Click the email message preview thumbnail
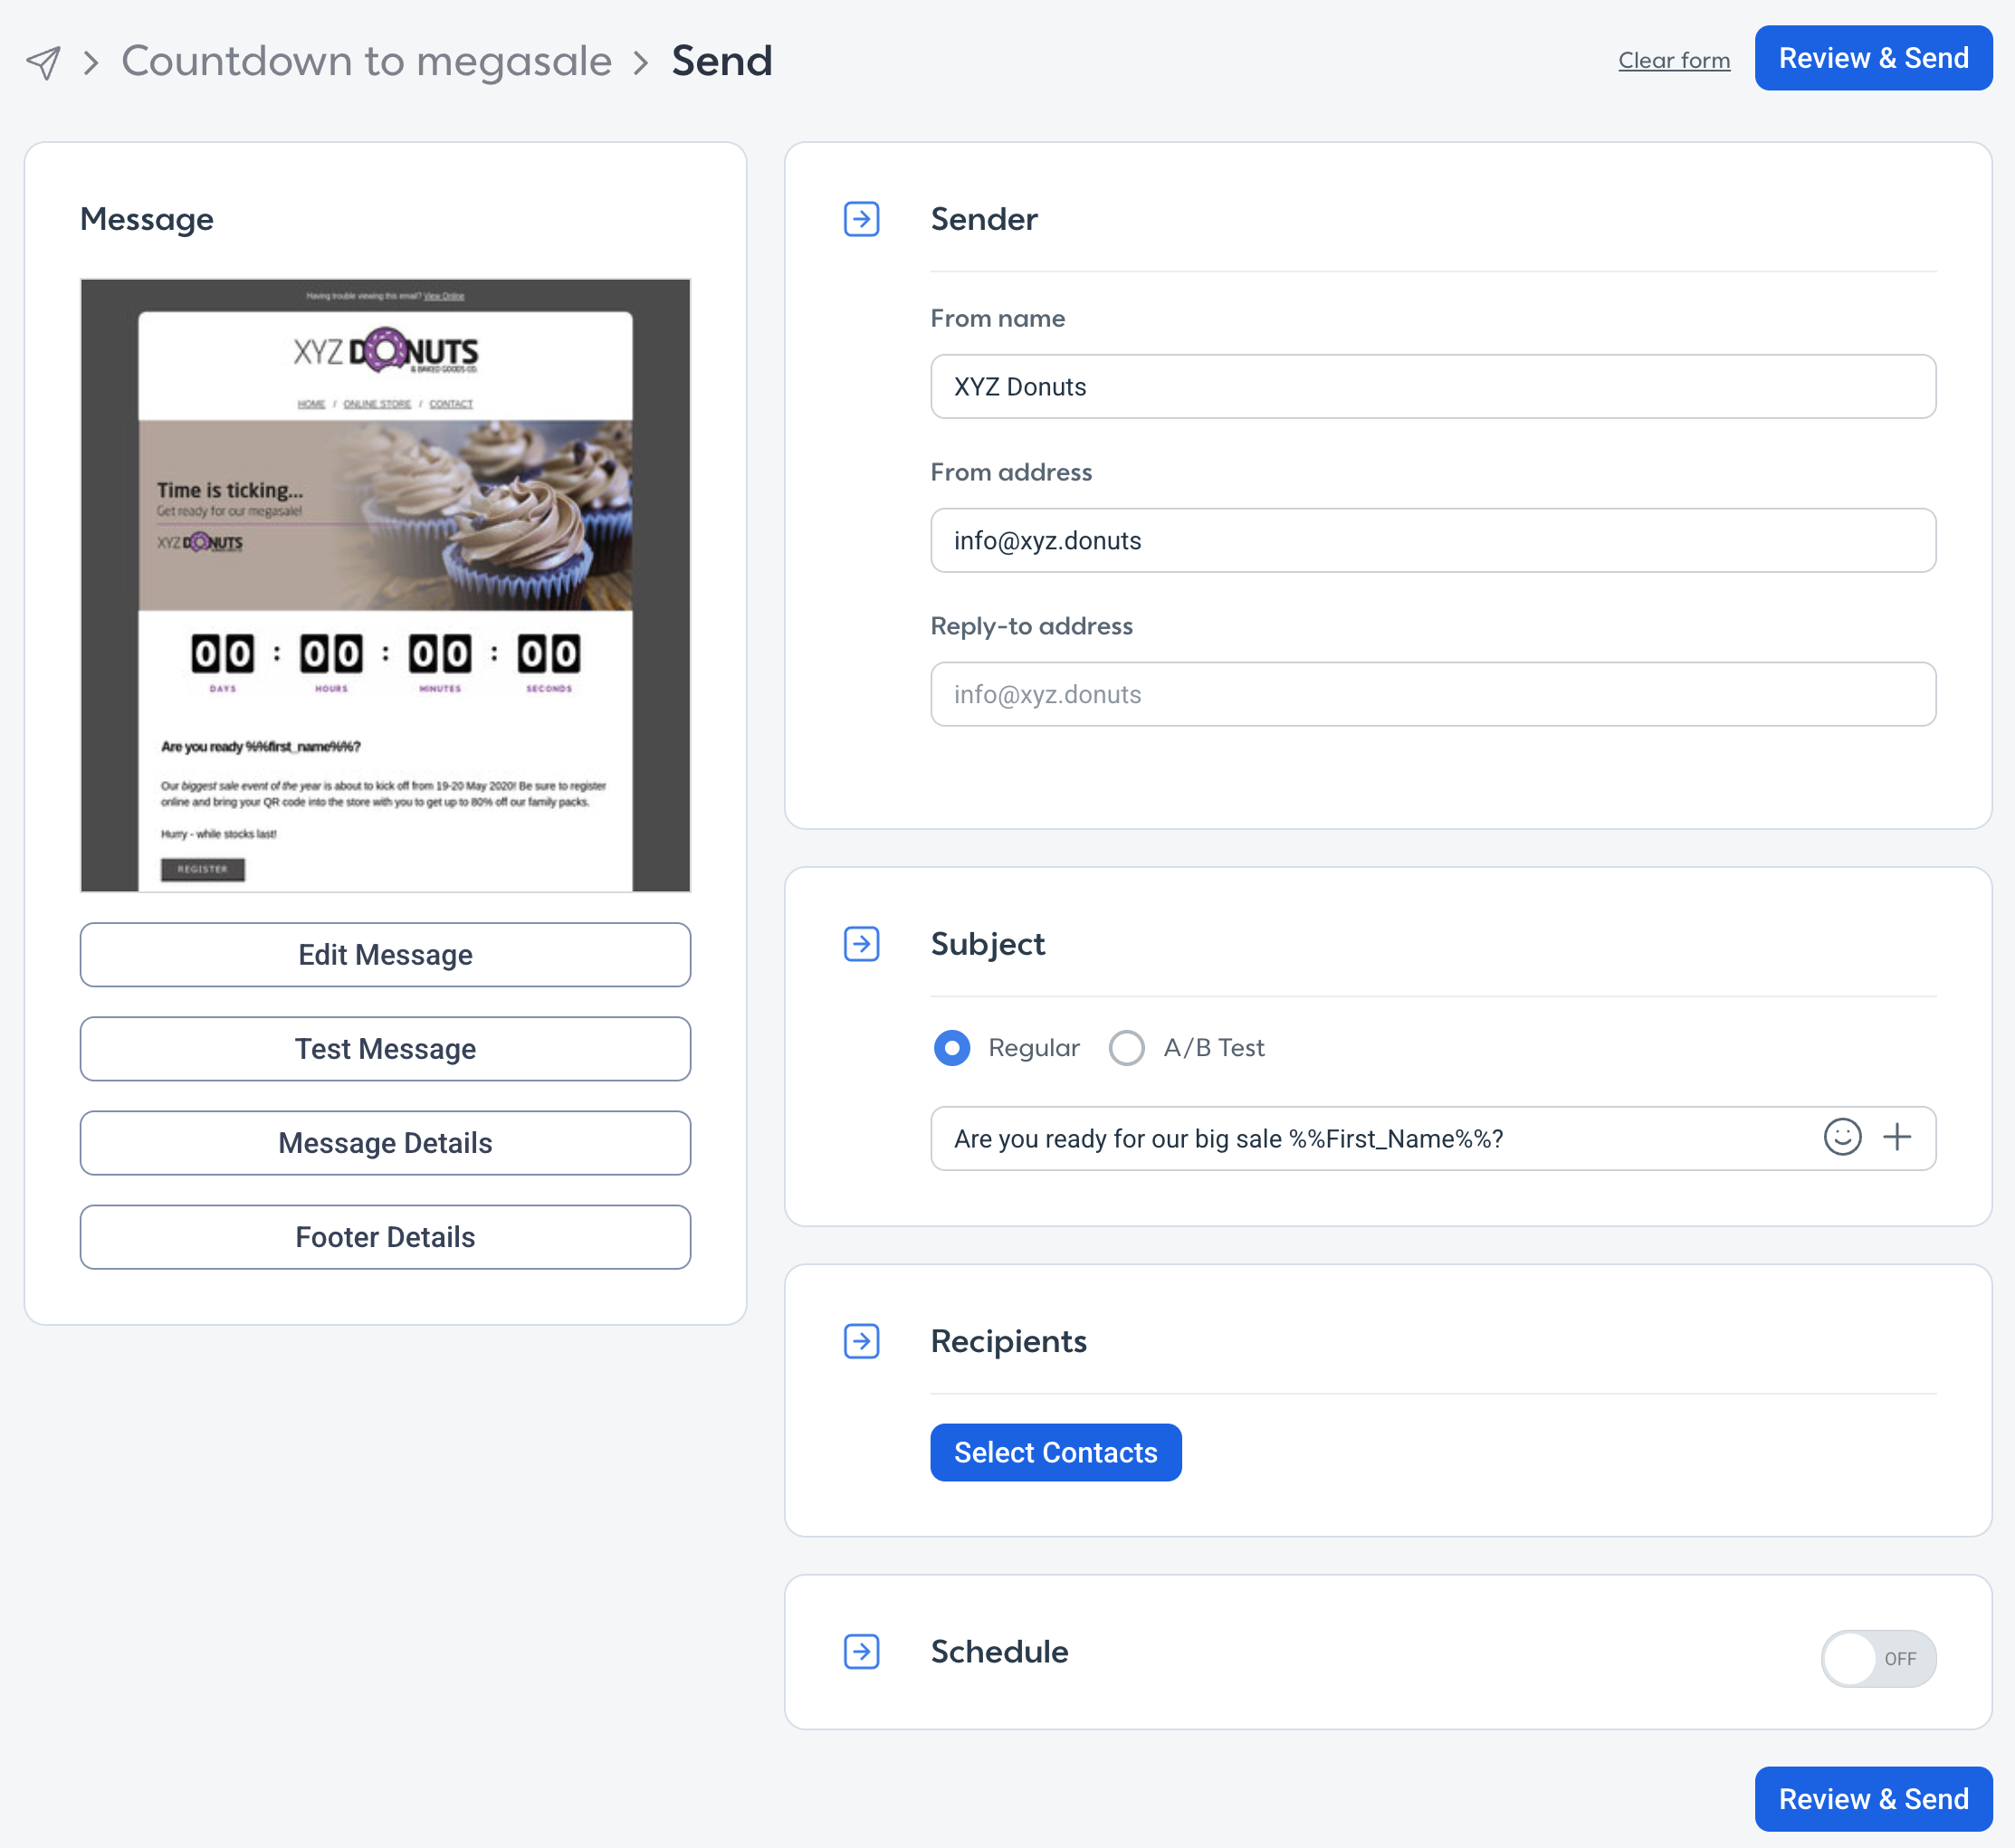The image size is (2015, 1848). coord(385,585)
